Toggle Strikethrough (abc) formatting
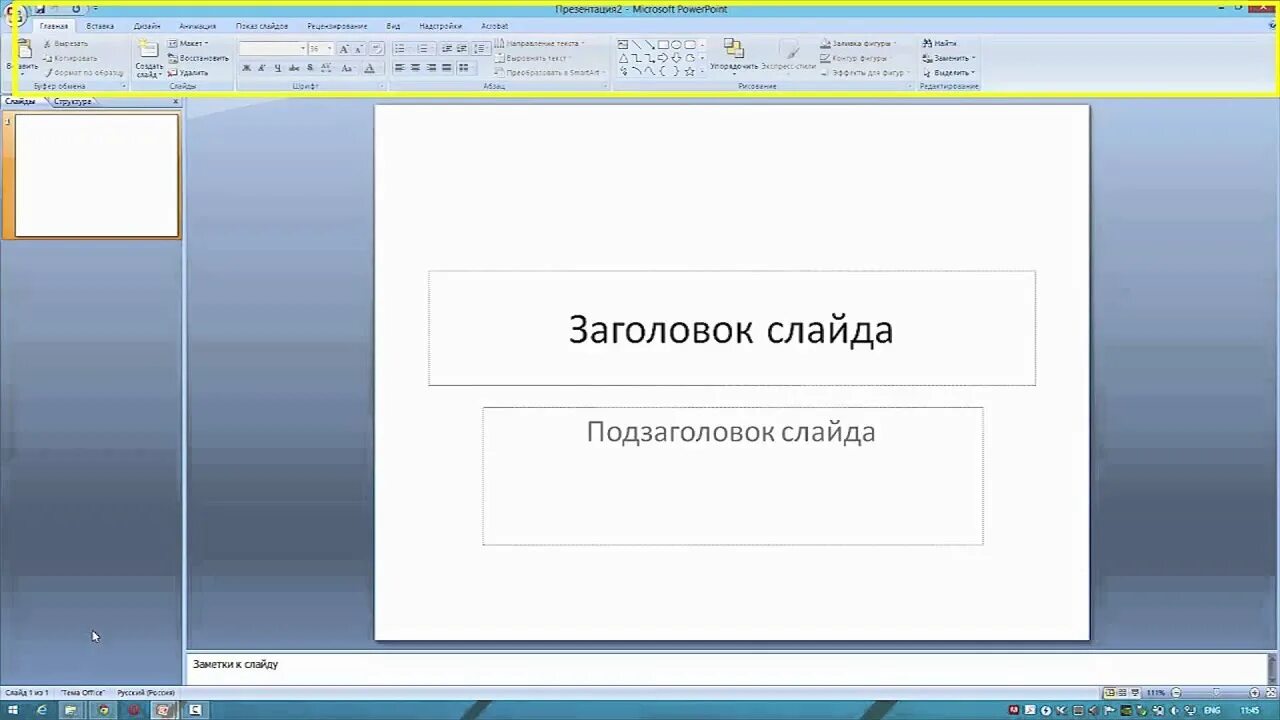The height and width of the screenshot is (720, 1280). point(294,68)
